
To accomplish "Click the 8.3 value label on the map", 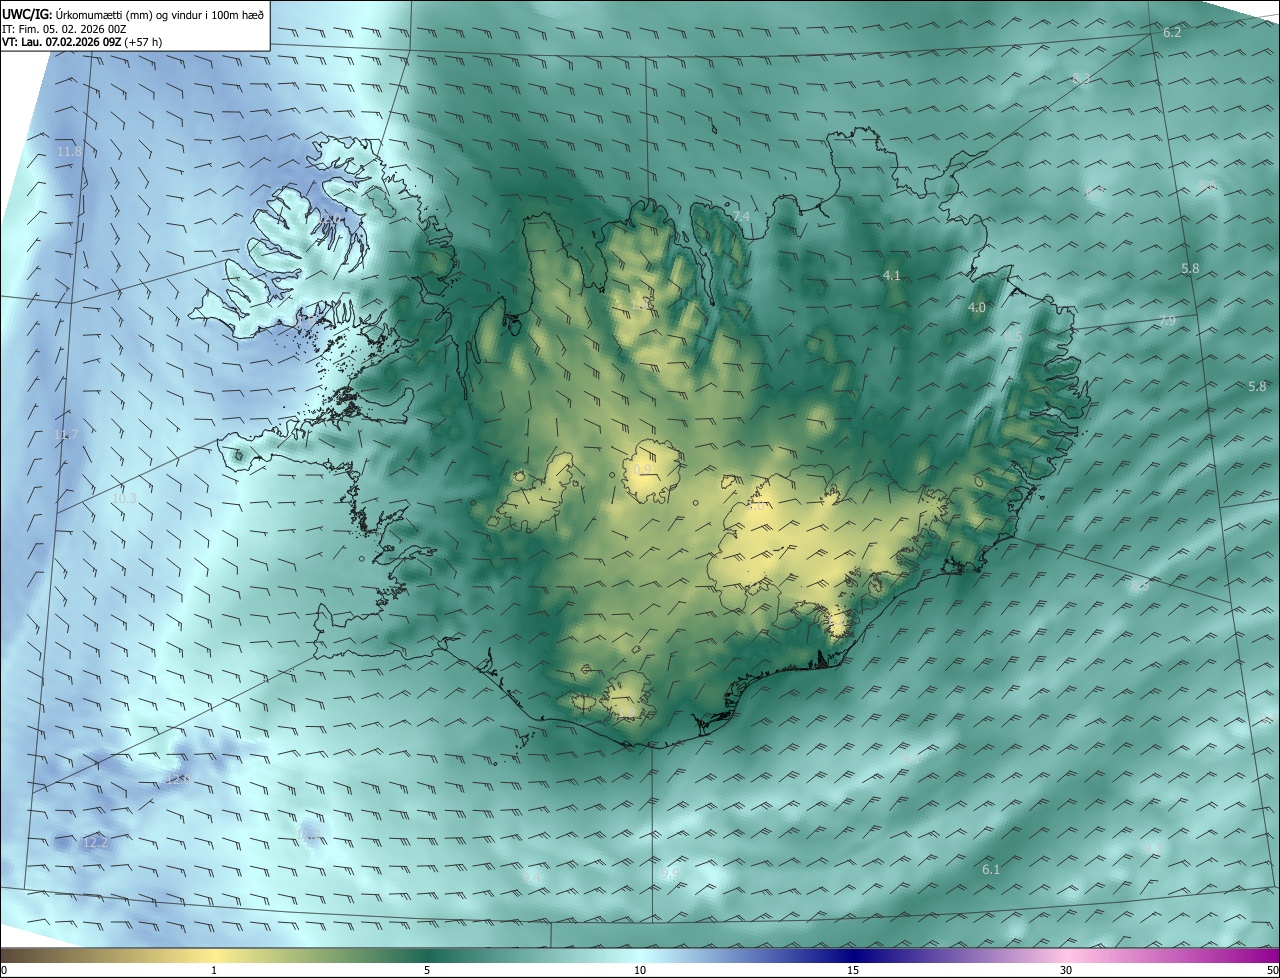I will coord(1081,78).
